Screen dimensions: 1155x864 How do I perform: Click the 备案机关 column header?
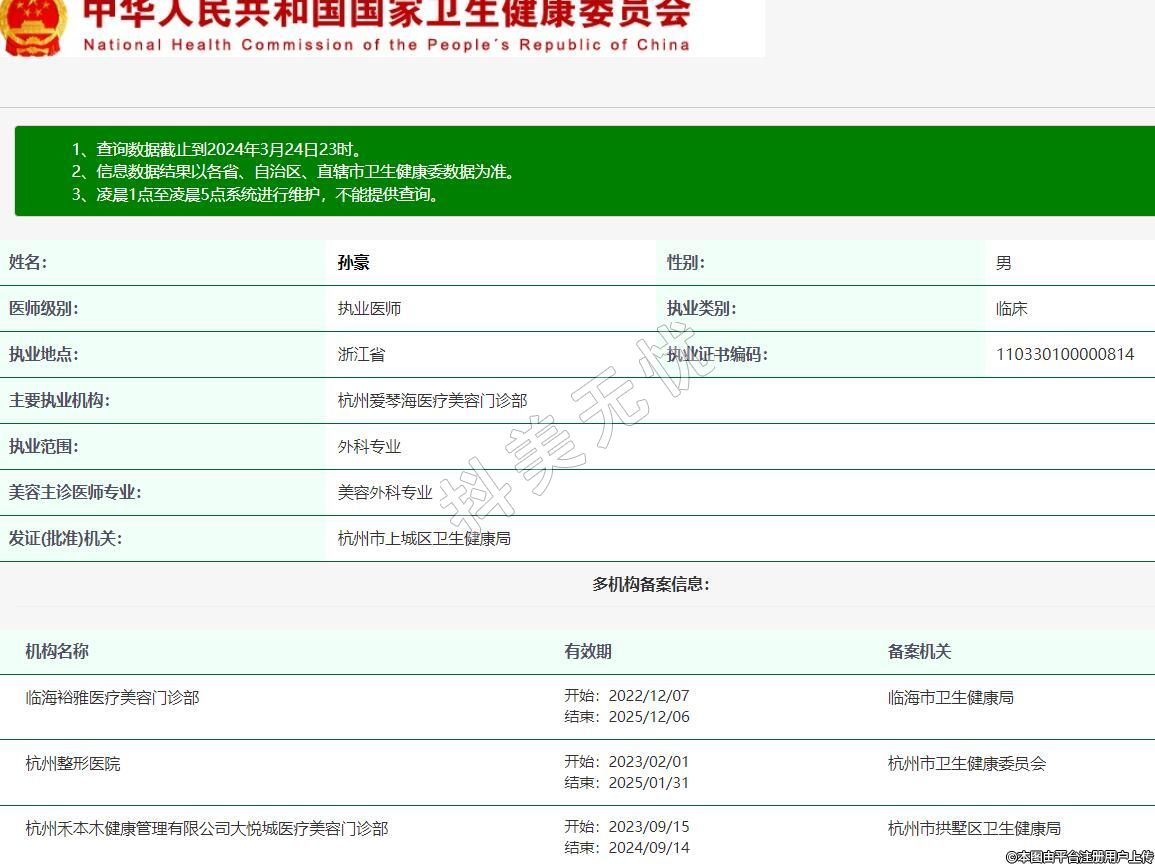click(919, 651)
